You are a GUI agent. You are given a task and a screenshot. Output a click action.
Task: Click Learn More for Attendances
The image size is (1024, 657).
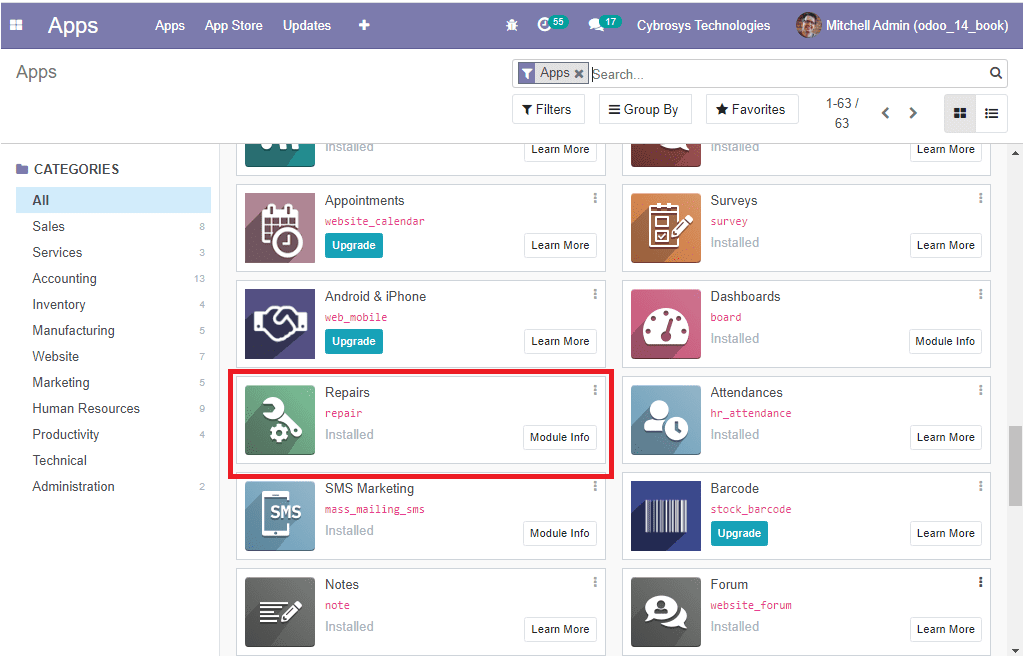[x=946, y=438]
